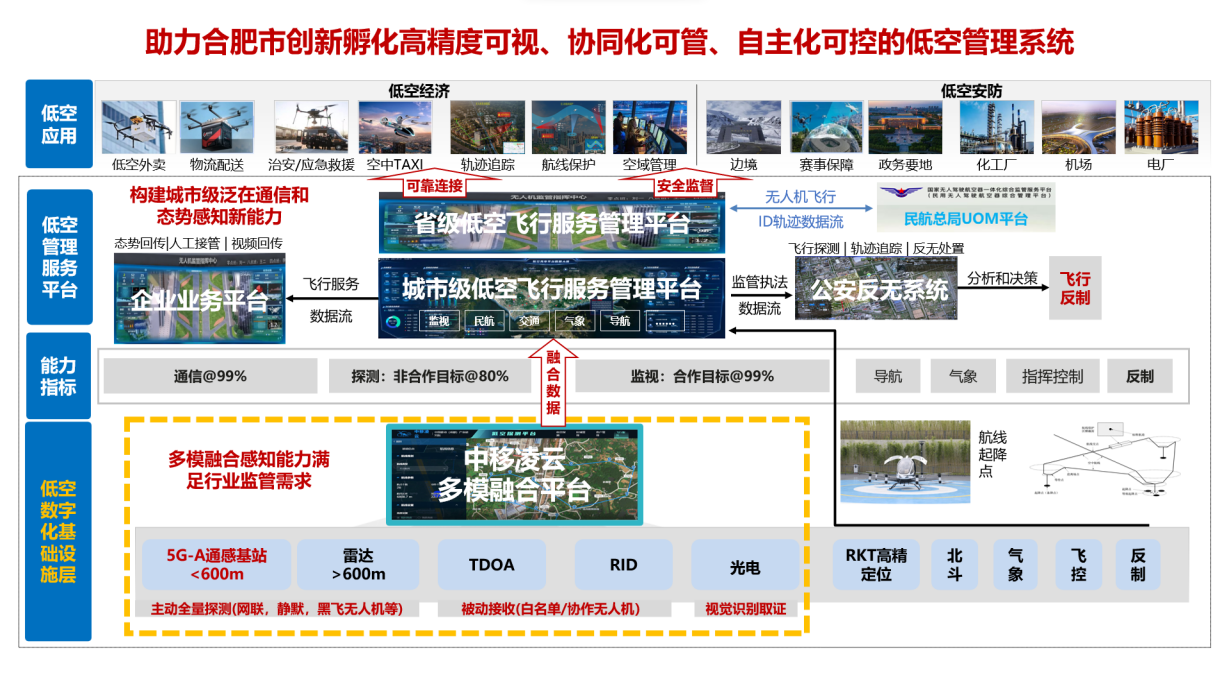Select the 低空管理服务平台 side label
The image size is (1229, 693).
click(x=59, y=257)
